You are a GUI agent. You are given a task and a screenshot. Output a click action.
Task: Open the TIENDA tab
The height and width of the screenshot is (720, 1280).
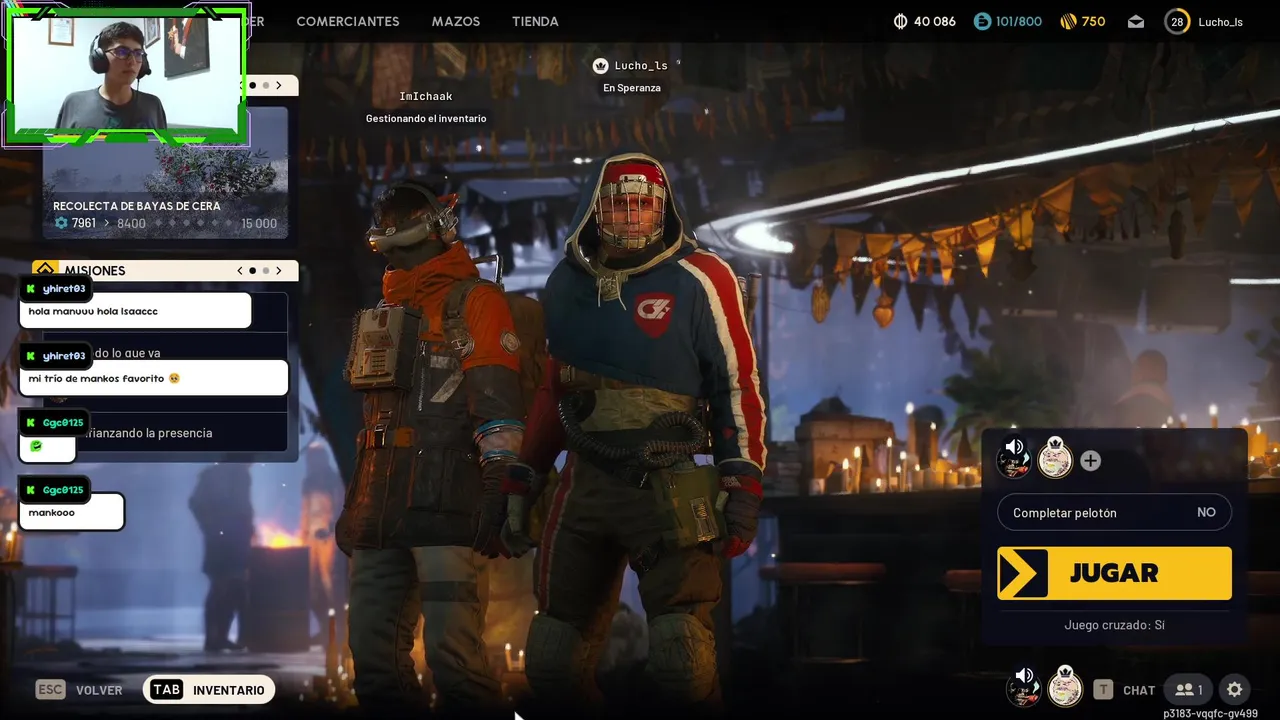coord(535,21)
